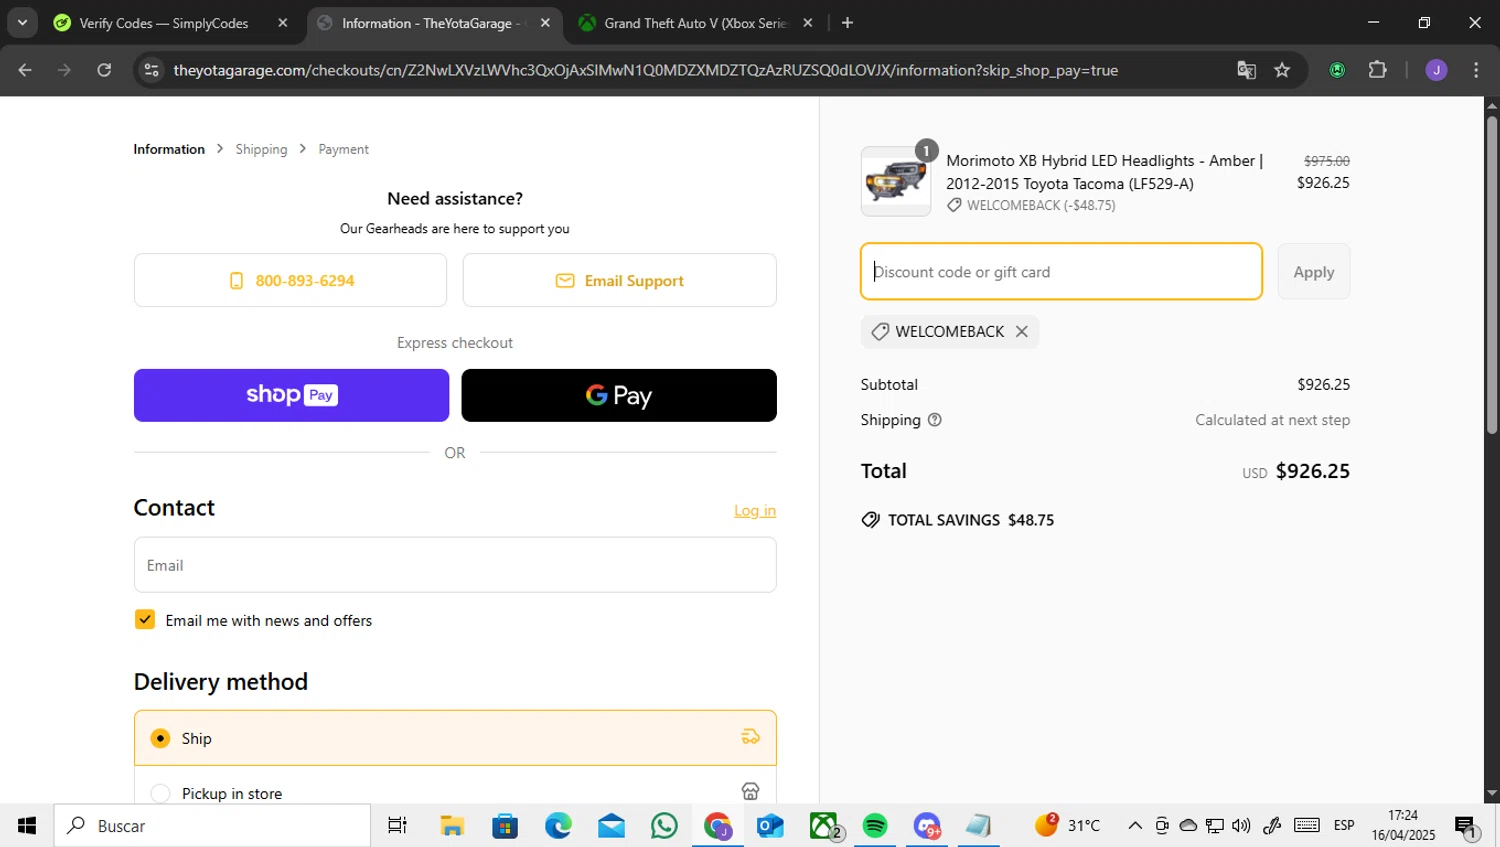Open the tab search dropdown arrow
The image size is (1500, 847).
[x=22, y=22]
